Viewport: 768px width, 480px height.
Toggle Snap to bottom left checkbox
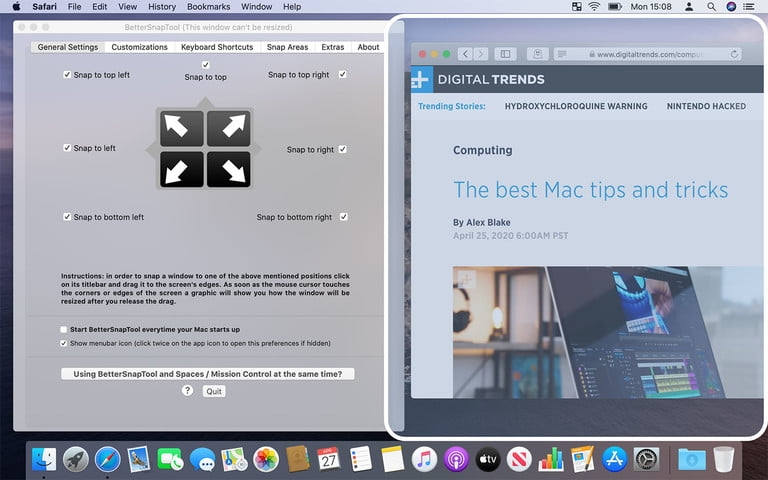(x=67, y=216)
